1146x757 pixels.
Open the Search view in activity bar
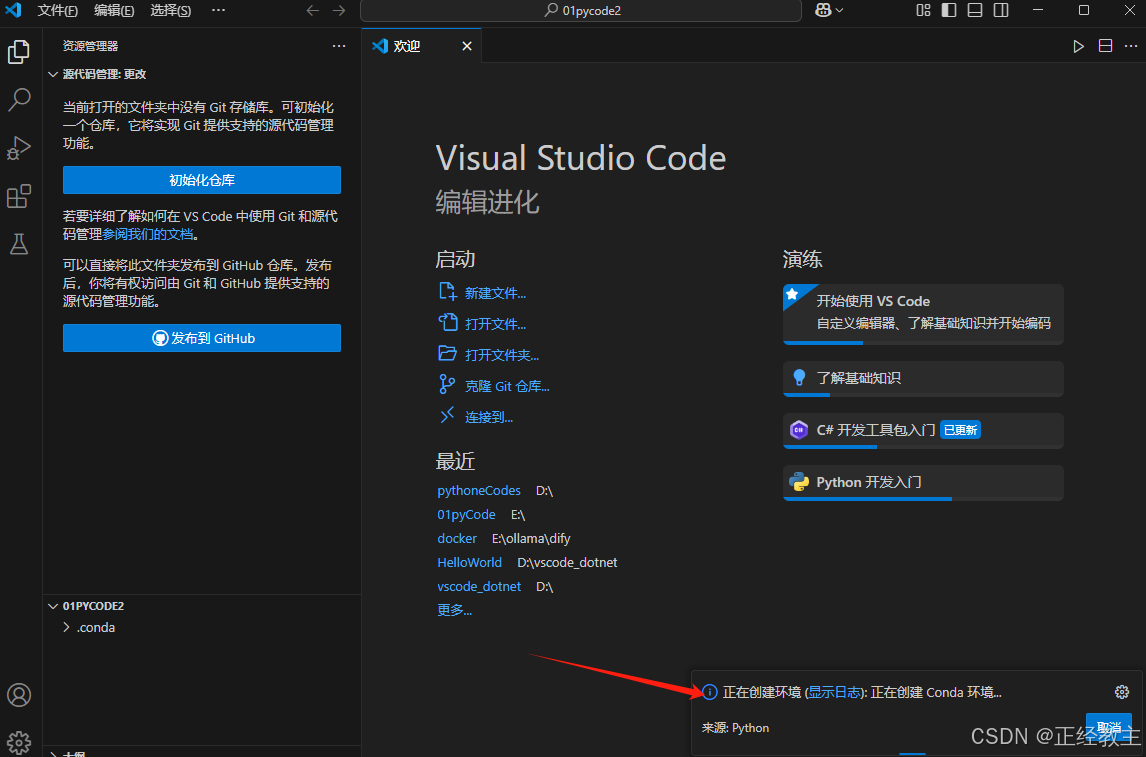pyautogui.click(x=19, y=99)
